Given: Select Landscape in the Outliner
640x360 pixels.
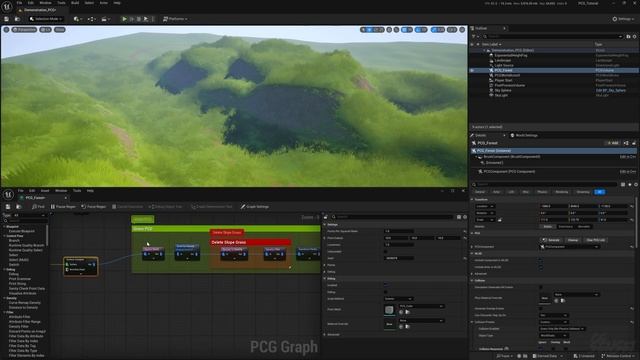Looking at the screenshot, I should coord(502,60).
